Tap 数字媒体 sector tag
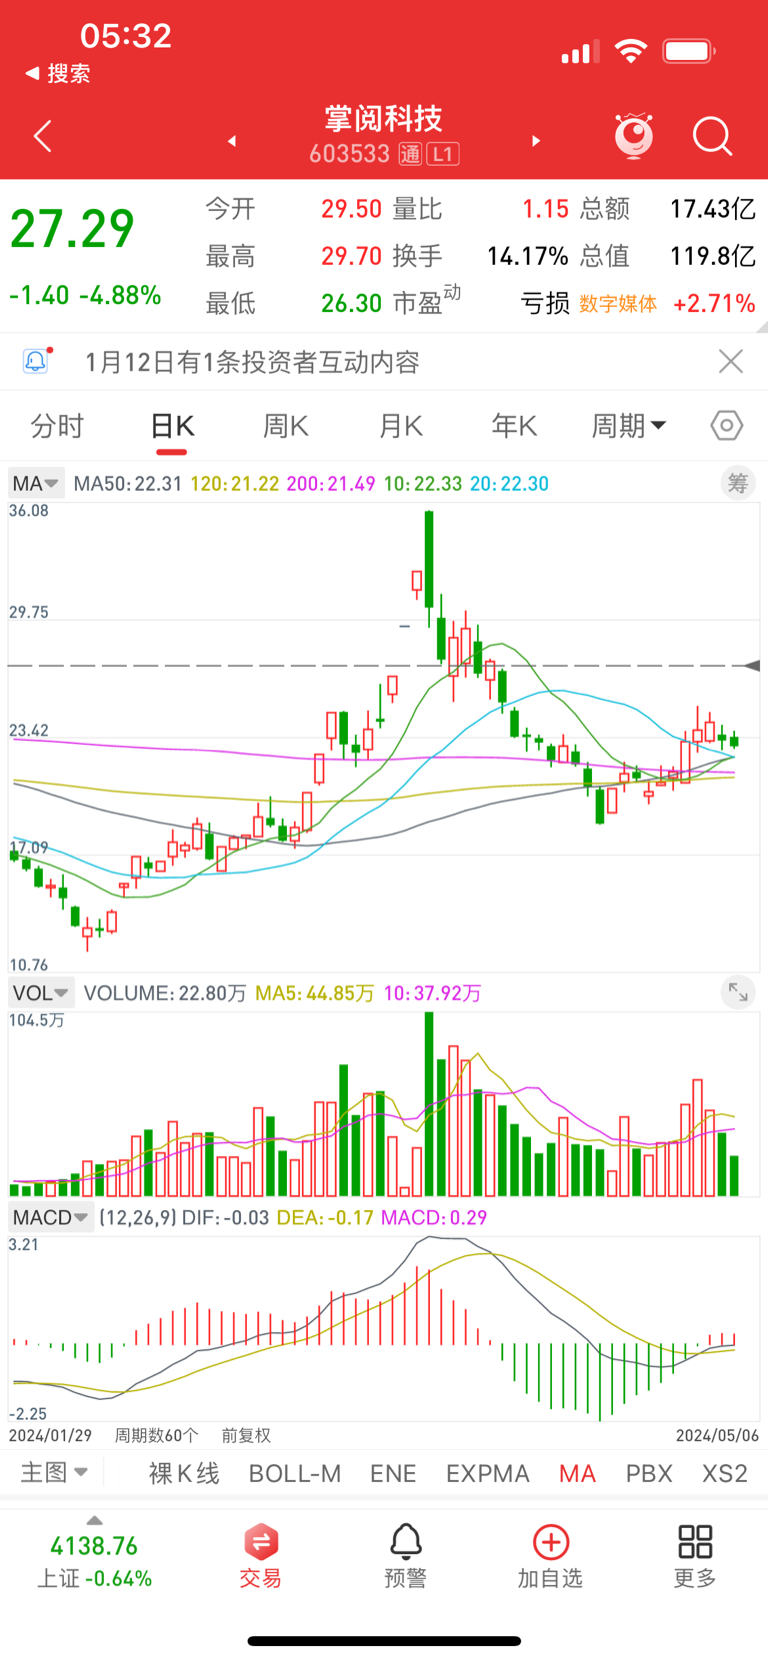This screenshot has width=768, height=1663. pyautogui.click(x=618, y=304)
